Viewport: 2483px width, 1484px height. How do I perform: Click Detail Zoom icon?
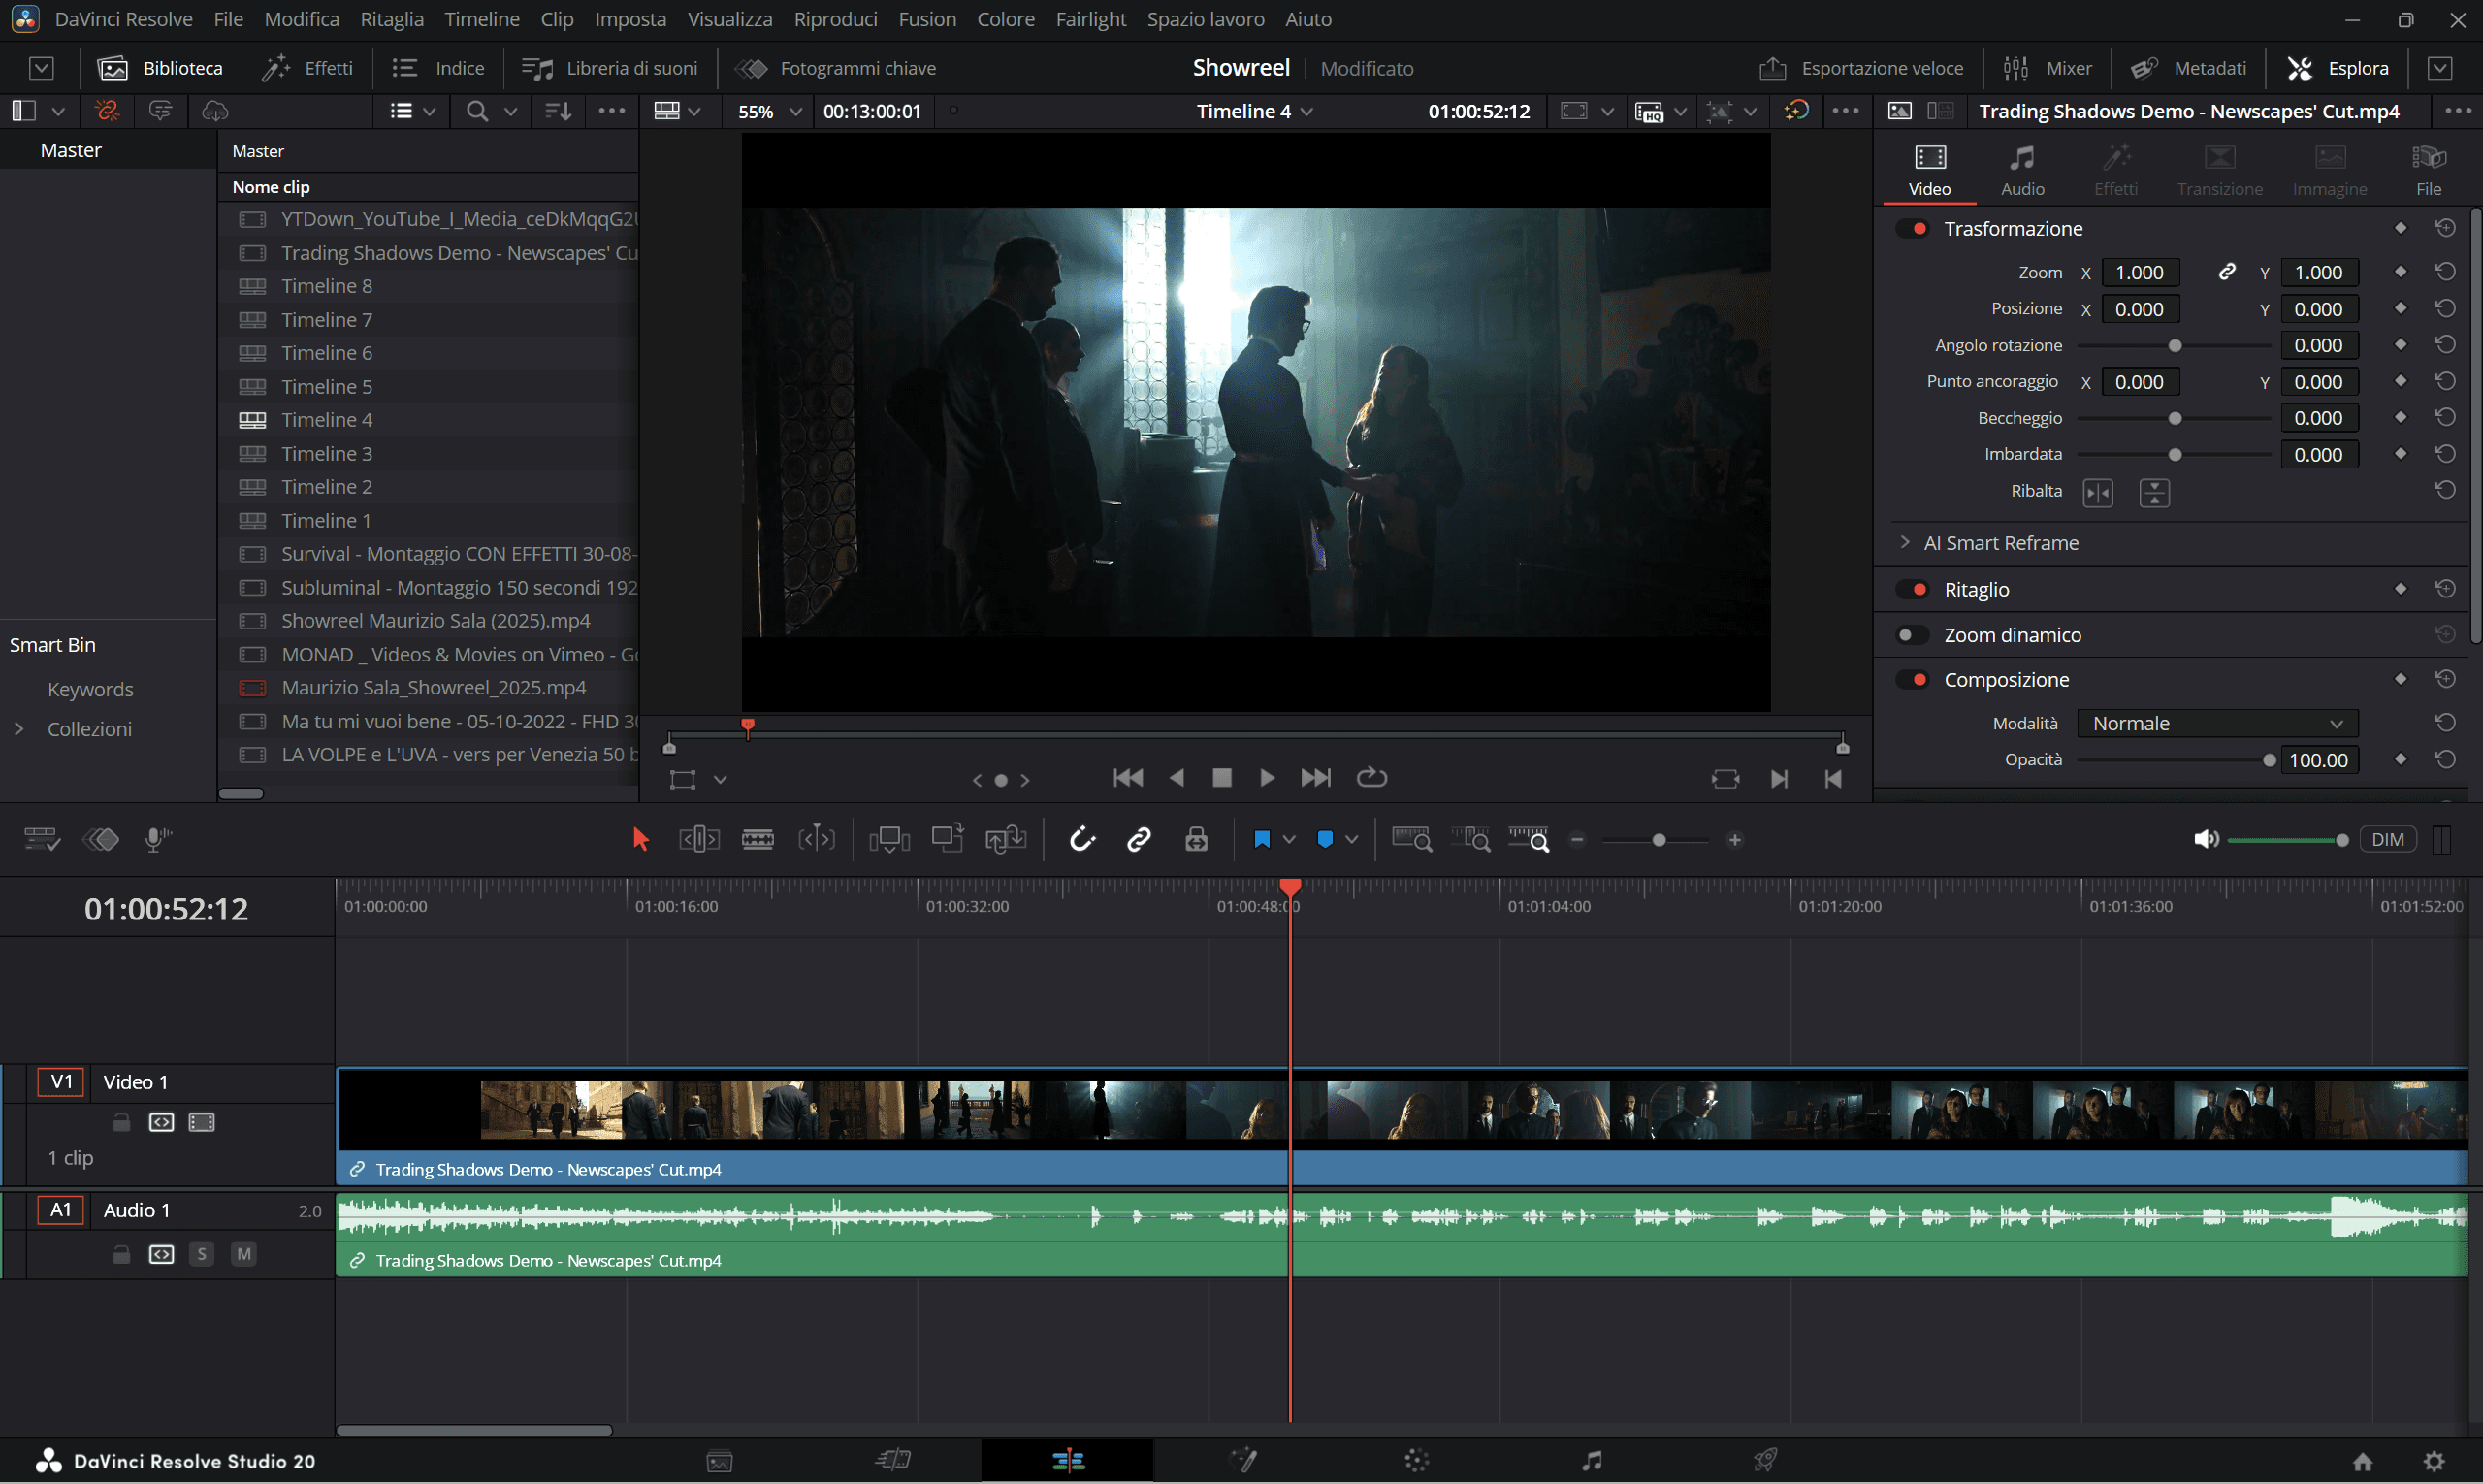(1471, 840)
